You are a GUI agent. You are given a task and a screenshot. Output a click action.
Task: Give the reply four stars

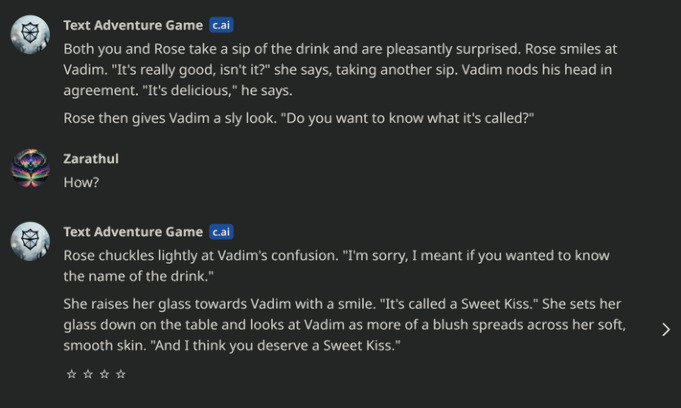click(121, 374)
